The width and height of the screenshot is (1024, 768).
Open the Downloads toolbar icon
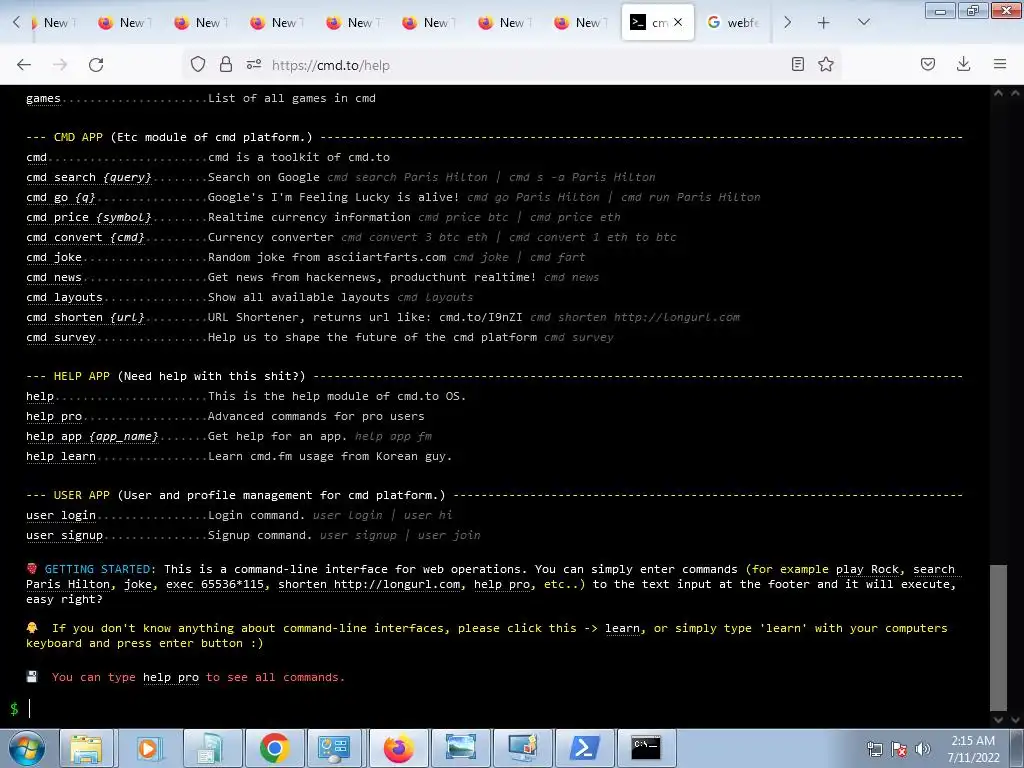pyautogui.click(x=963, y=64)
